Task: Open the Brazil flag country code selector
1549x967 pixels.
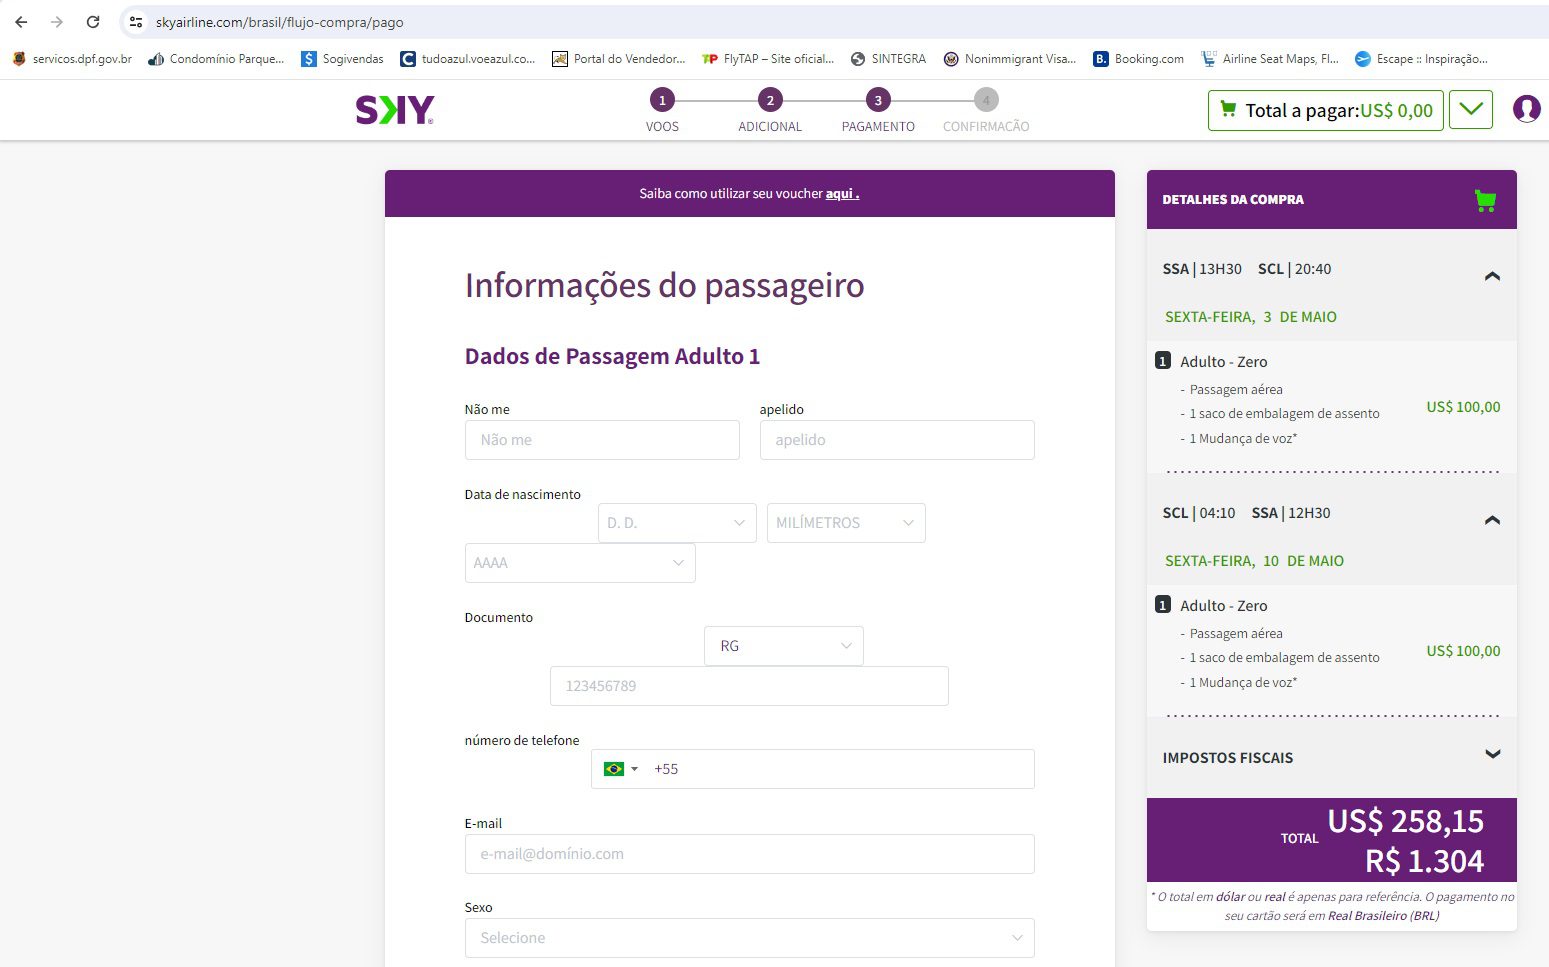Action: [621, 769]
